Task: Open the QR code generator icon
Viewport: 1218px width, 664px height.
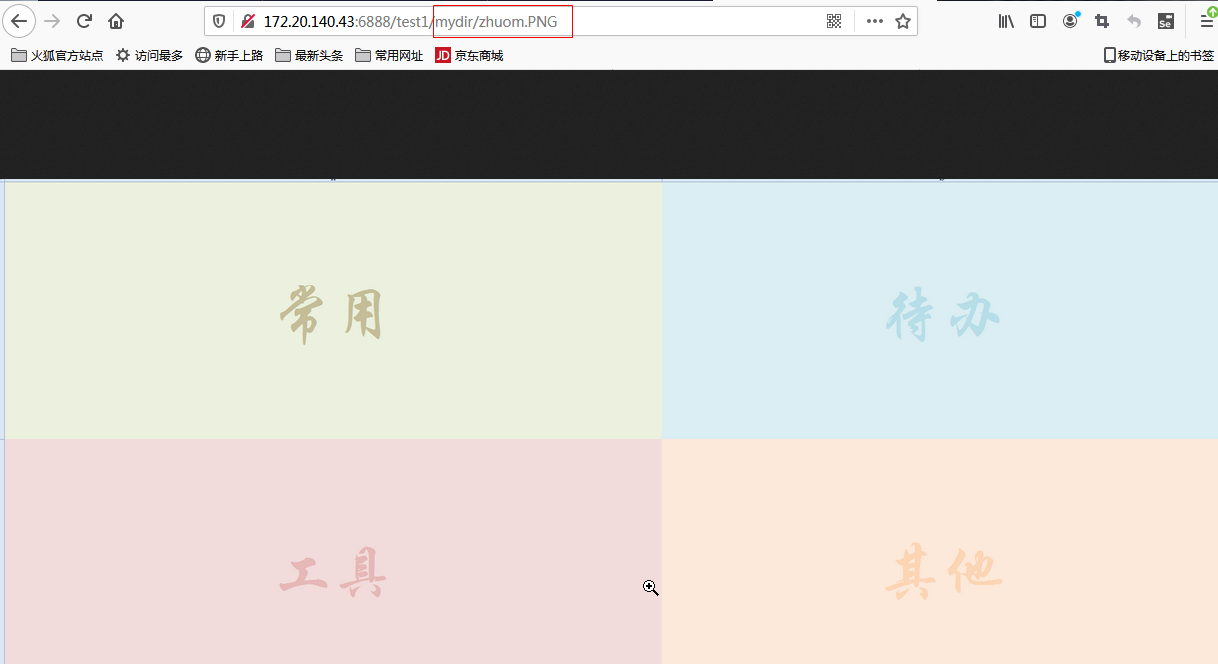Action: tap(834, 21)
